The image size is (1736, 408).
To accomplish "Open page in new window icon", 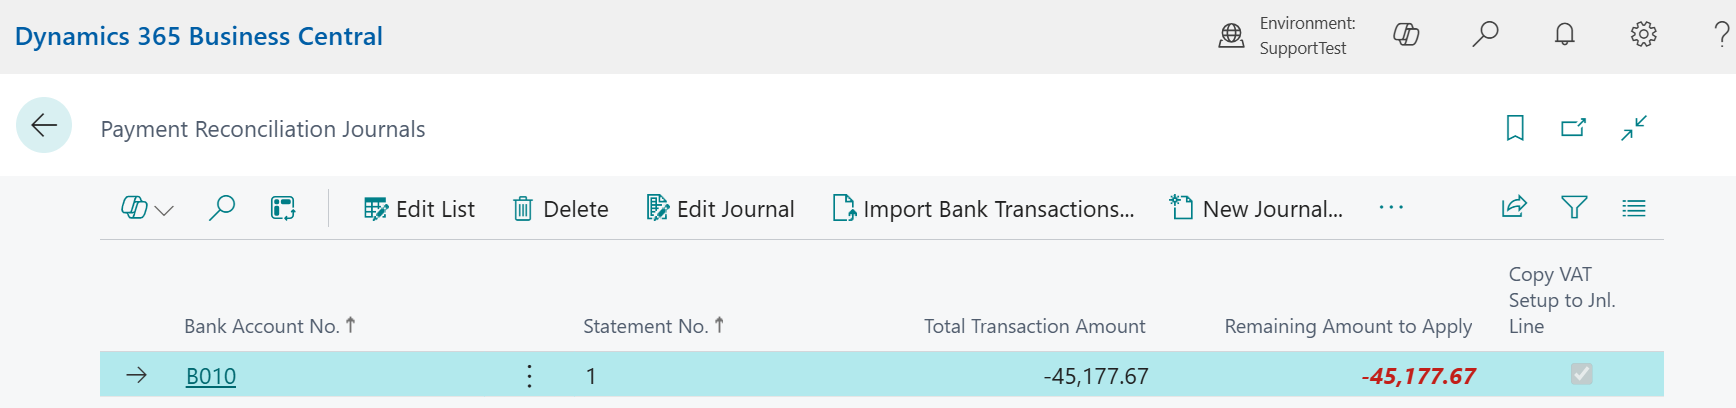I will click(x=1573, y=128).
